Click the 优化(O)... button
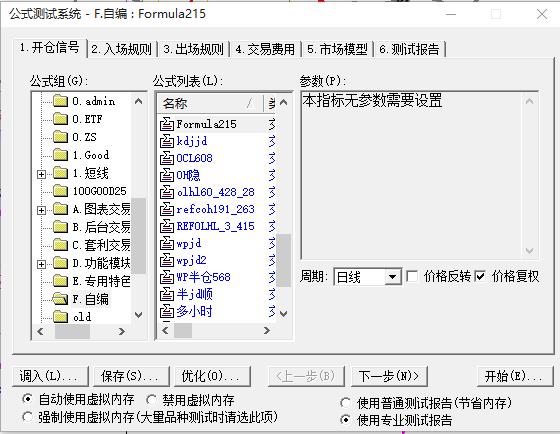The width and height of the screenshot is (560, 434). [x=212, y=376]
